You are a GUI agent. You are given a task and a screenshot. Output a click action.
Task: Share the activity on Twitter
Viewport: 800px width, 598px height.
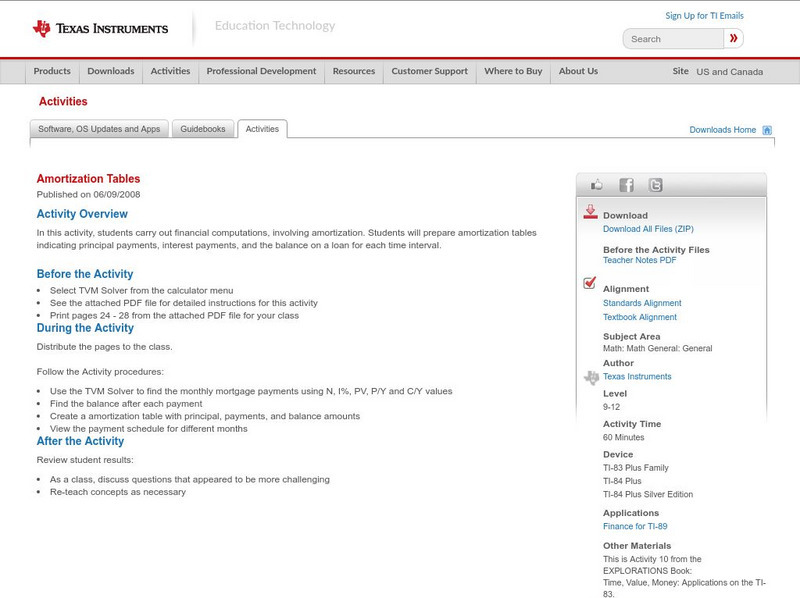(x=656, y=185)
